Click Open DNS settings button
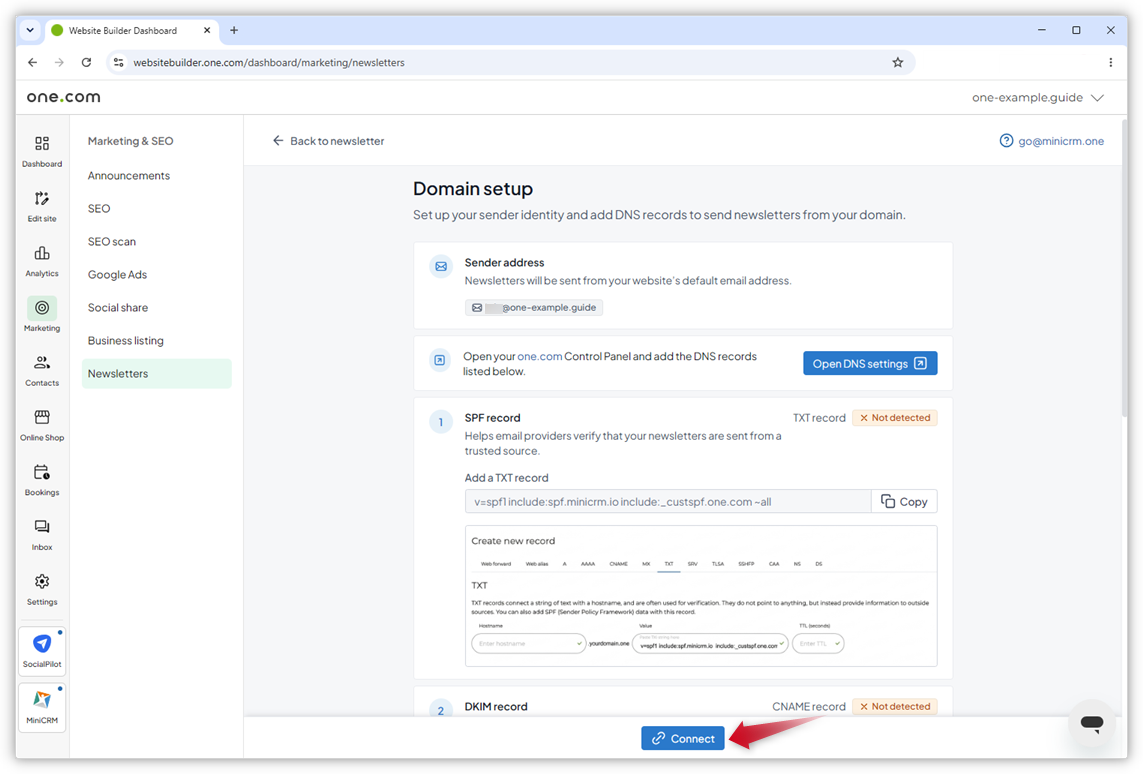1143x774 pixels. [870, 363]
